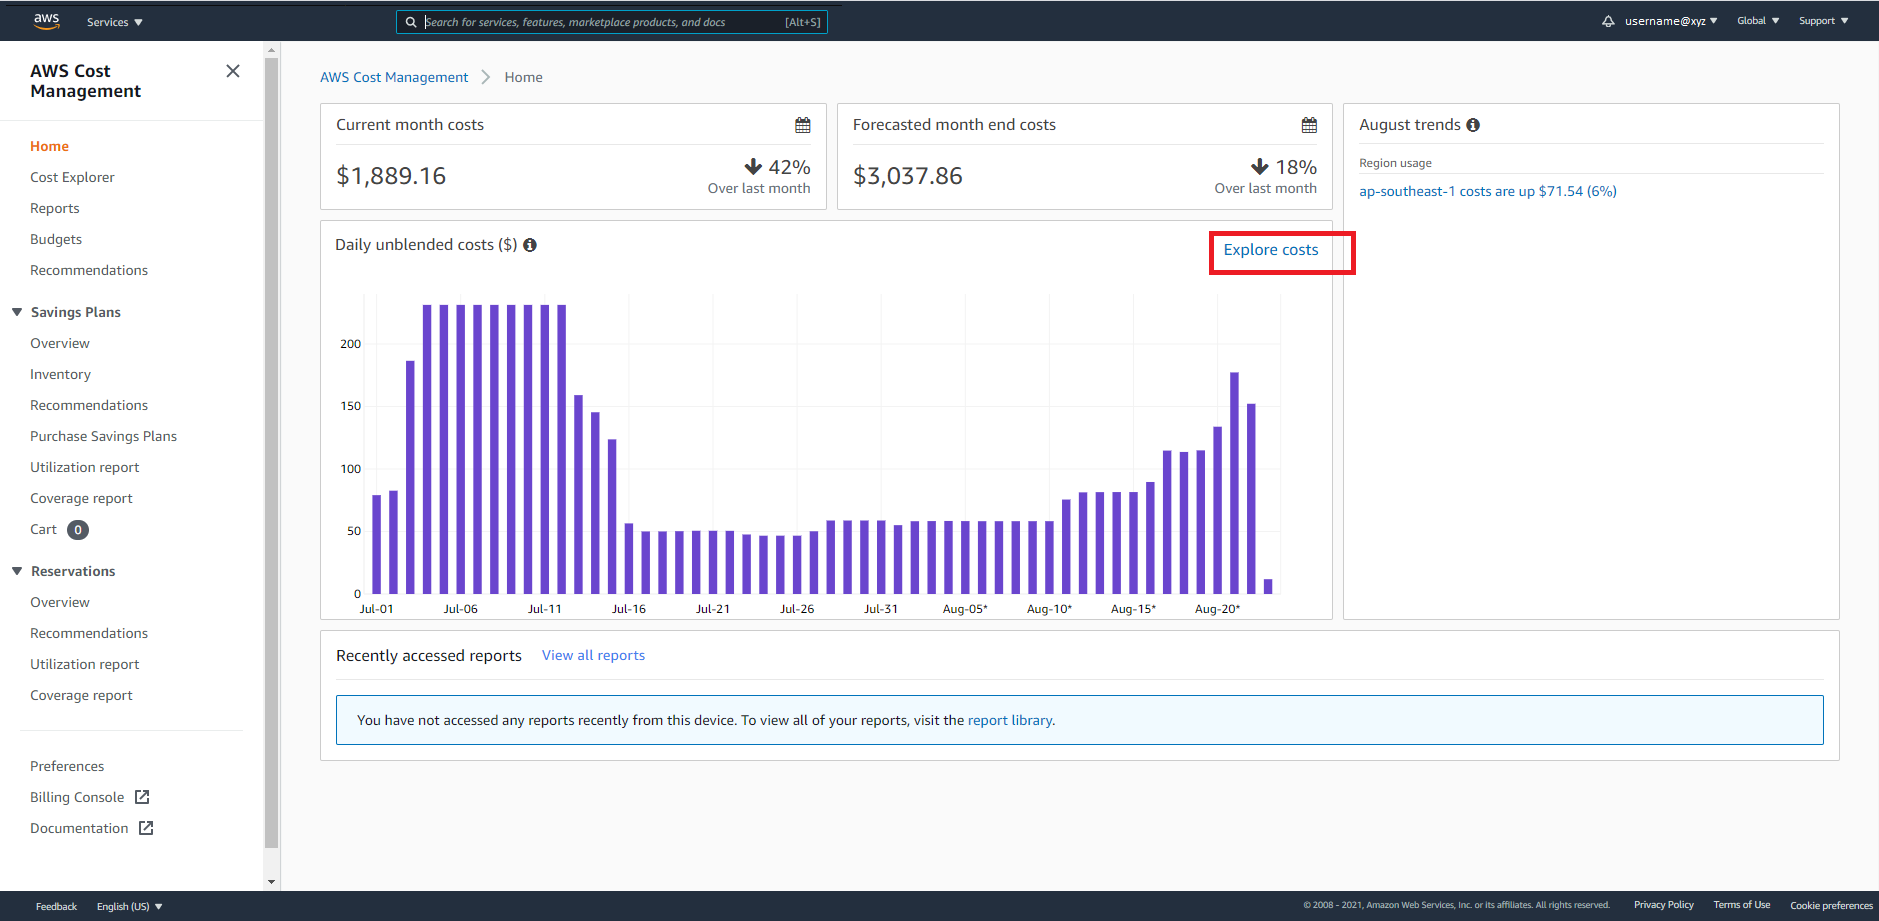The height and width of the screenshot is (921, 1879).
Task: Open the notifications bell icon
Action: [x=1608, y=21]
